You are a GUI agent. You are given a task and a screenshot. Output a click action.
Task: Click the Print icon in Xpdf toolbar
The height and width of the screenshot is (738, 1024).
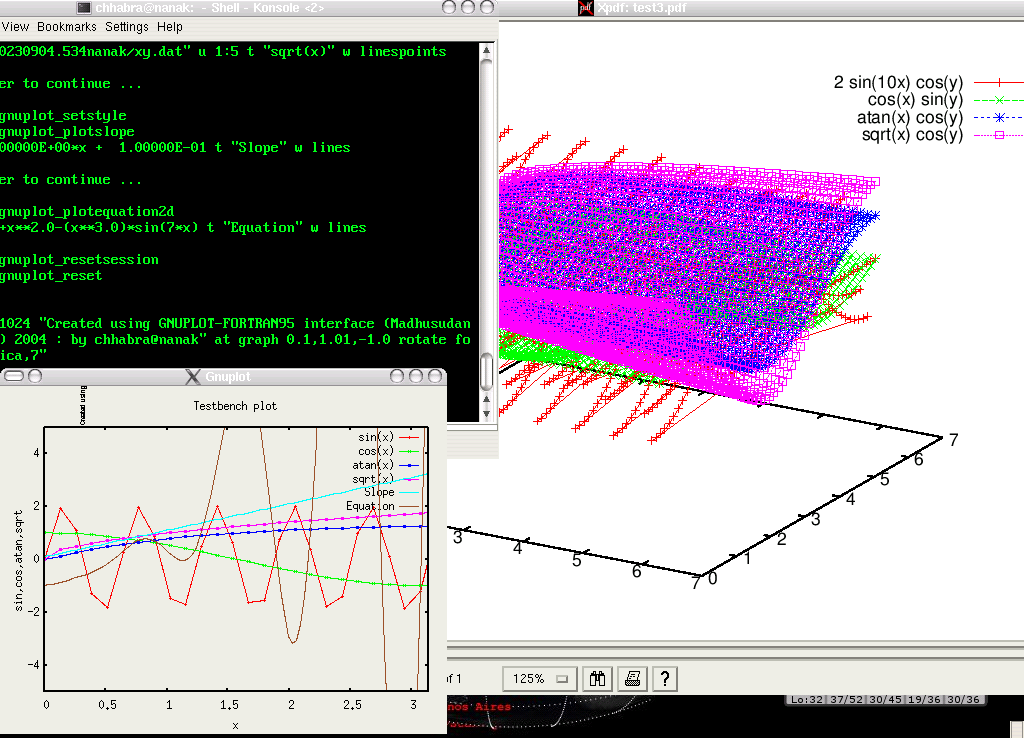[632, 678]
